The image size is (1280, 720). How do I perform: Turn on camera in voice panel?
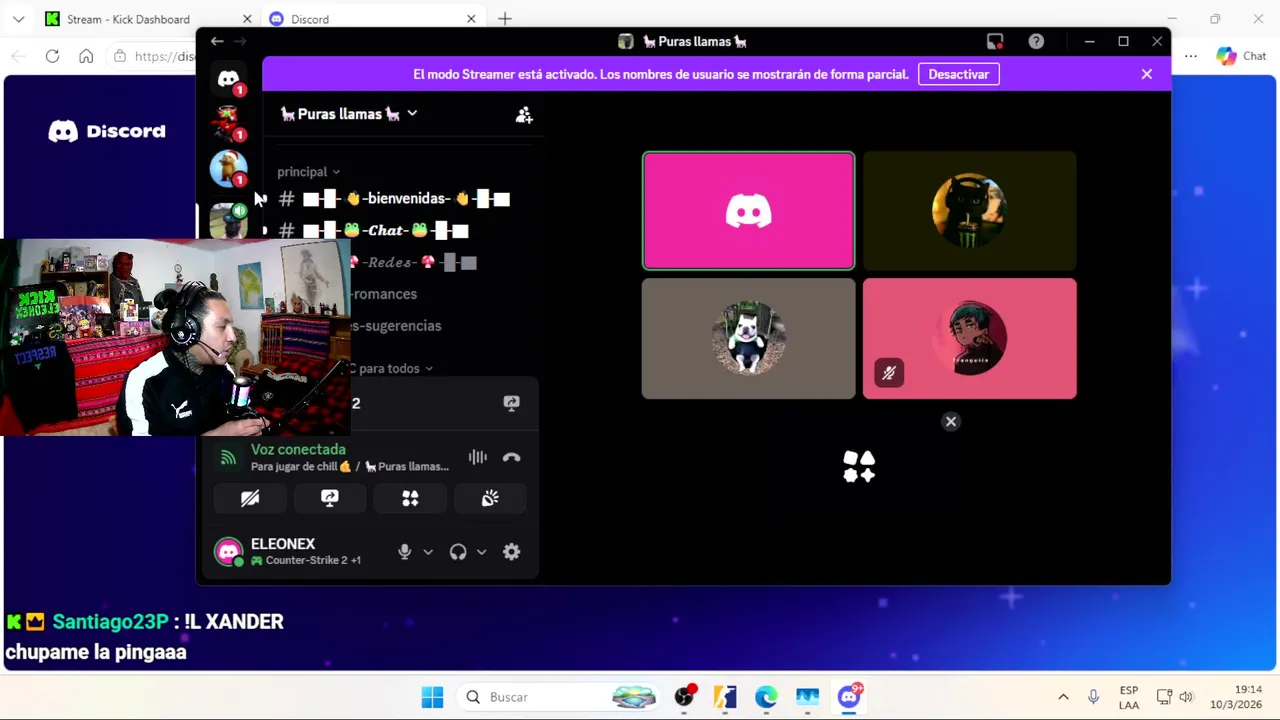250,498
